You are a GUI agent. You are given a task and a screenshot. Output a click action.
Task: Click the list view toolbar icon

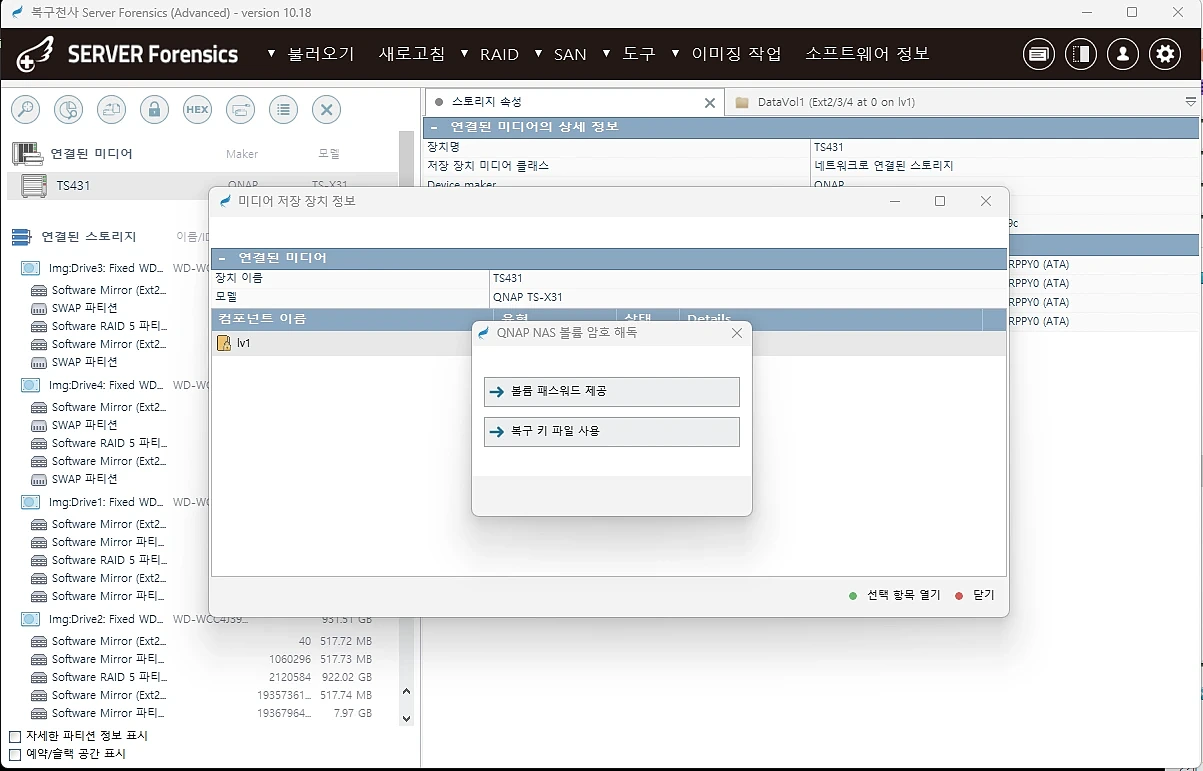284,110
